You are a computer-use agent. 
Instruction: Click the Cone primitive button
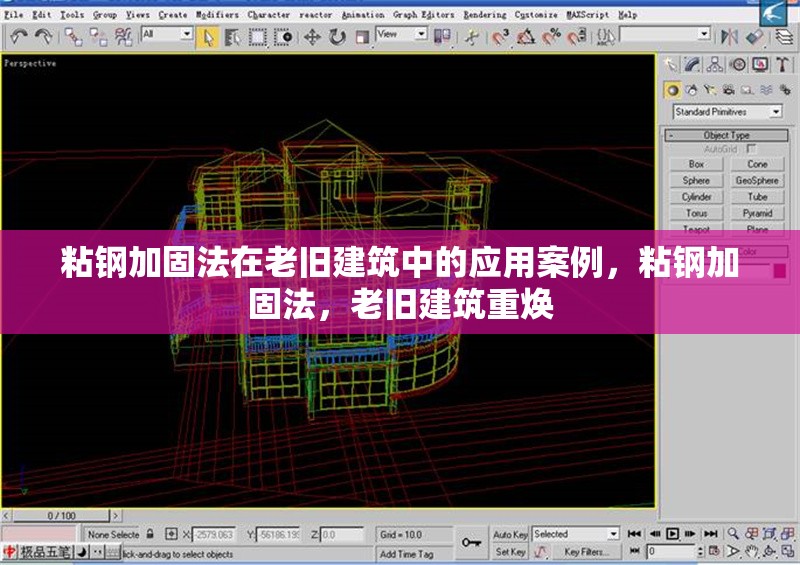point(757,164)
